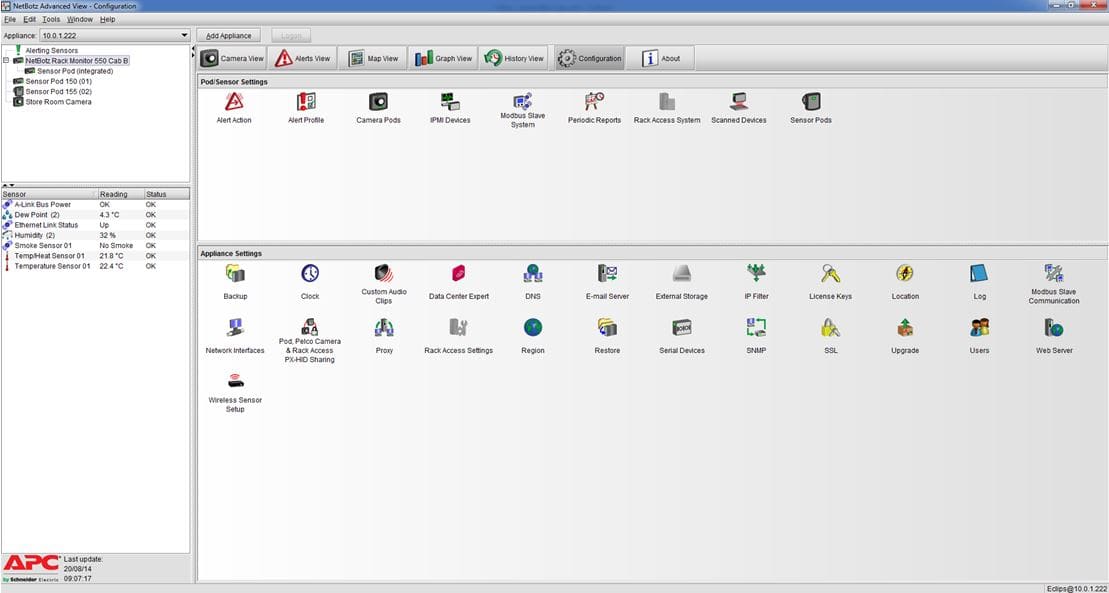Viewport: 1109px width, 593px height.
Task: Open the SSL settings icon
Action: tap(831, 328)
